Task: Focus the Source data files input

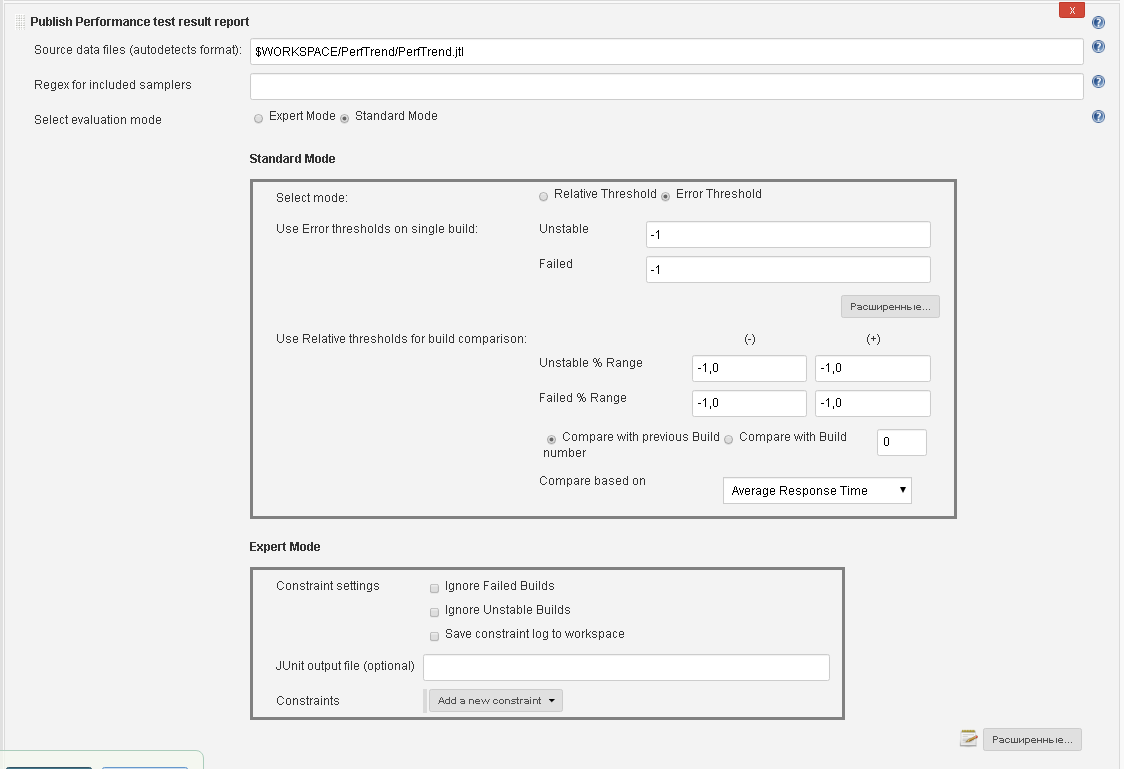Action: coord(667,52)
